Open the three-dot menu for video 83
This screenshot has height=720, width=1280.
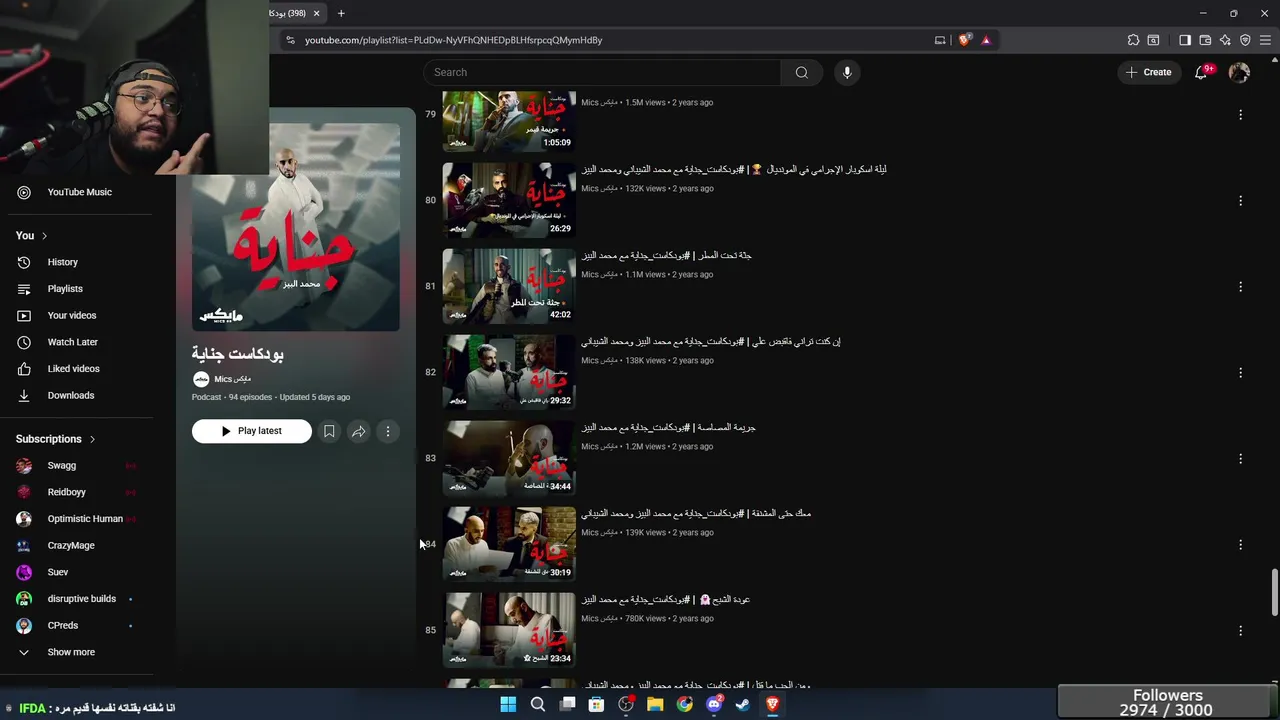tap(1240, 459)
